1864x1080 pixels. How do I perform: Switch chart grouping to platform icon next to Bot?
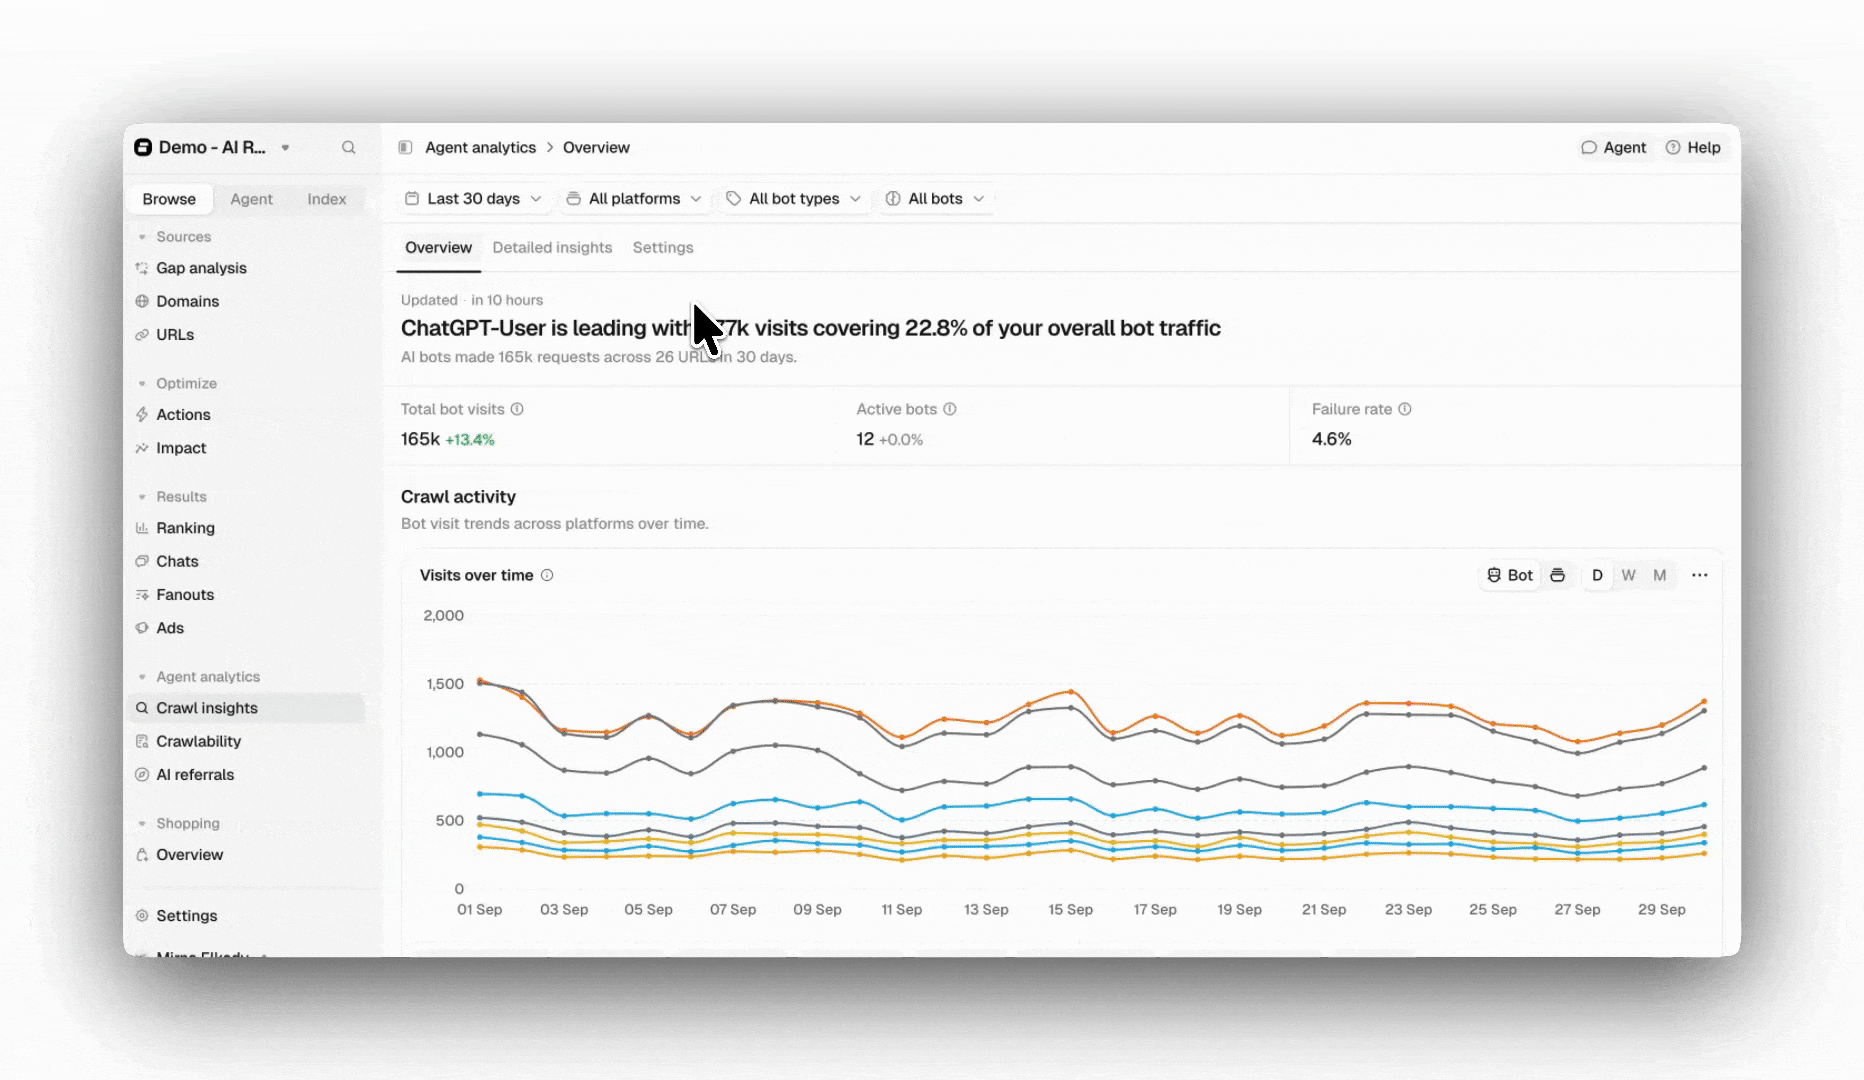(1557, 575)
